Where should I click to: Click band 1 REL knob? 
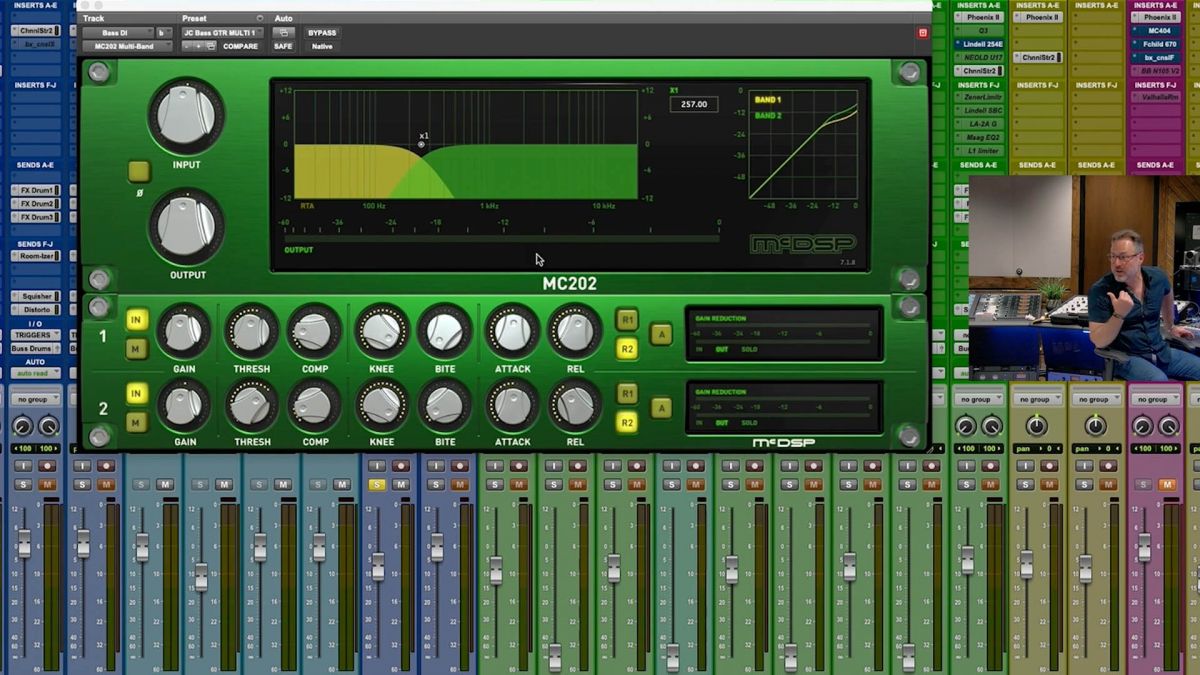coord(575,332)
